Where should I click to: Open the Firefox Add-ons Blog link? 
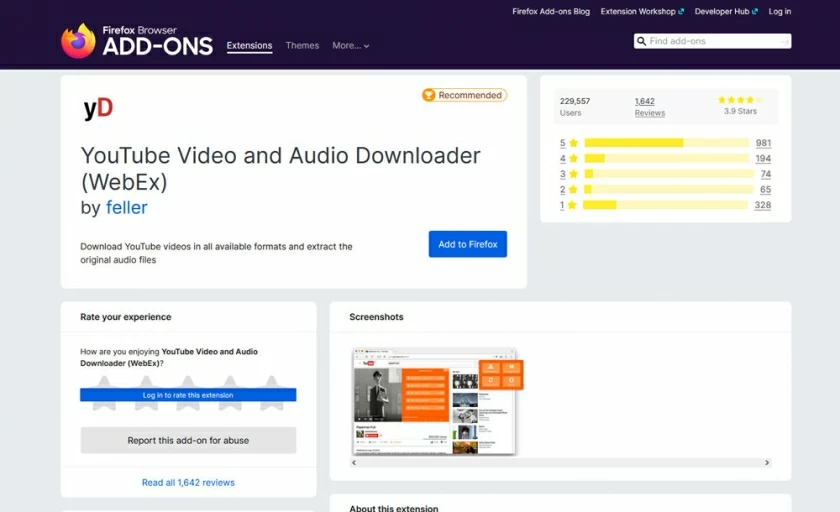coord(551,11)
